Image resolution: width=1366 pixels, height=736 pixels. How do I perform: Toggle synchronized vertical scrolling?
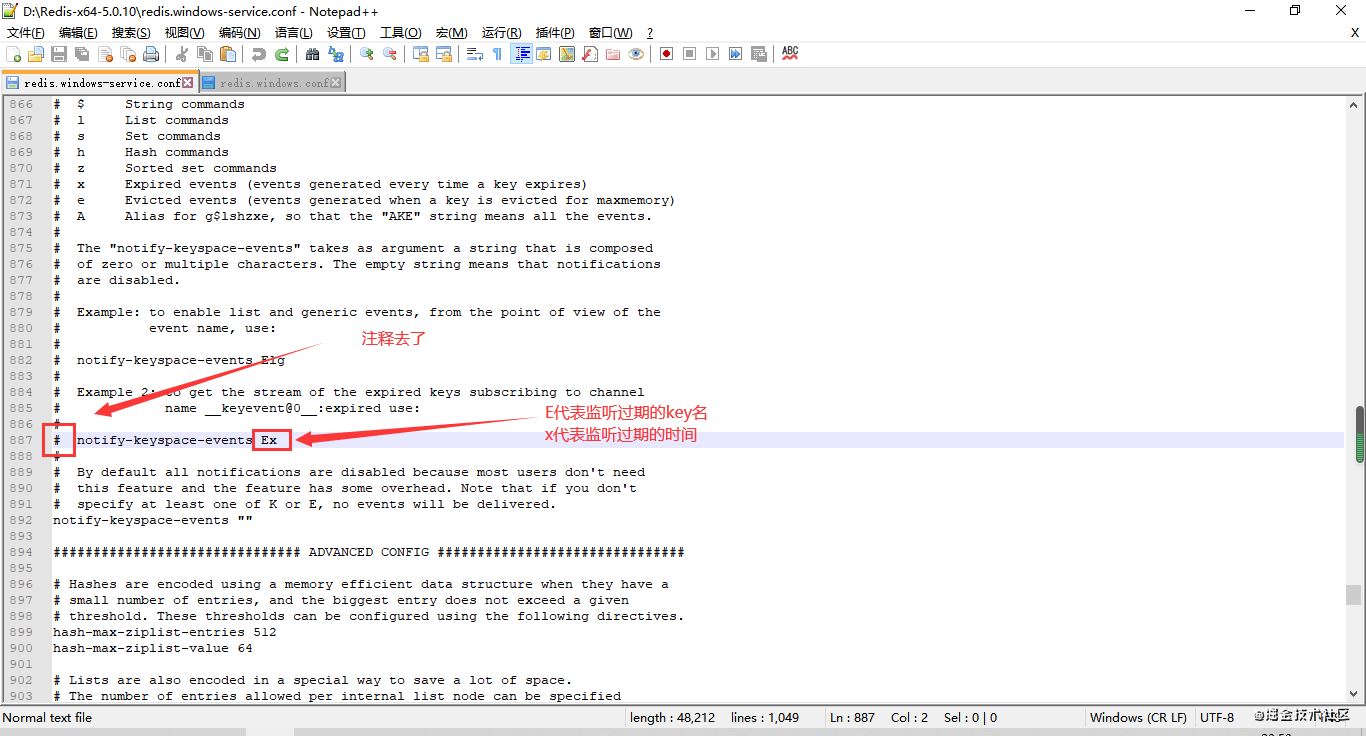421,53
